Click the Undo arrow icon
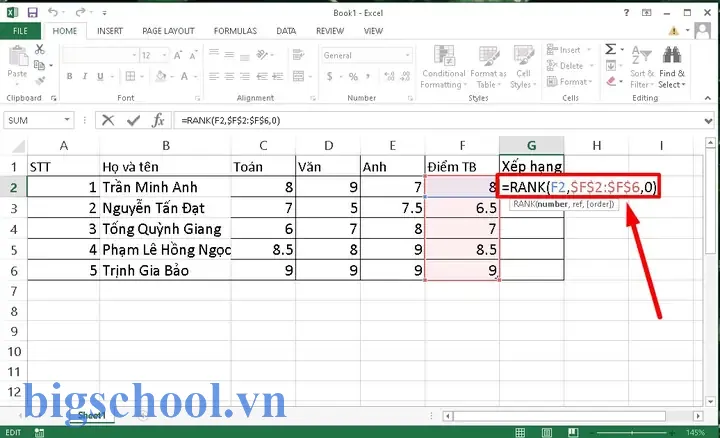720x438 pixels. coord(53,12)
